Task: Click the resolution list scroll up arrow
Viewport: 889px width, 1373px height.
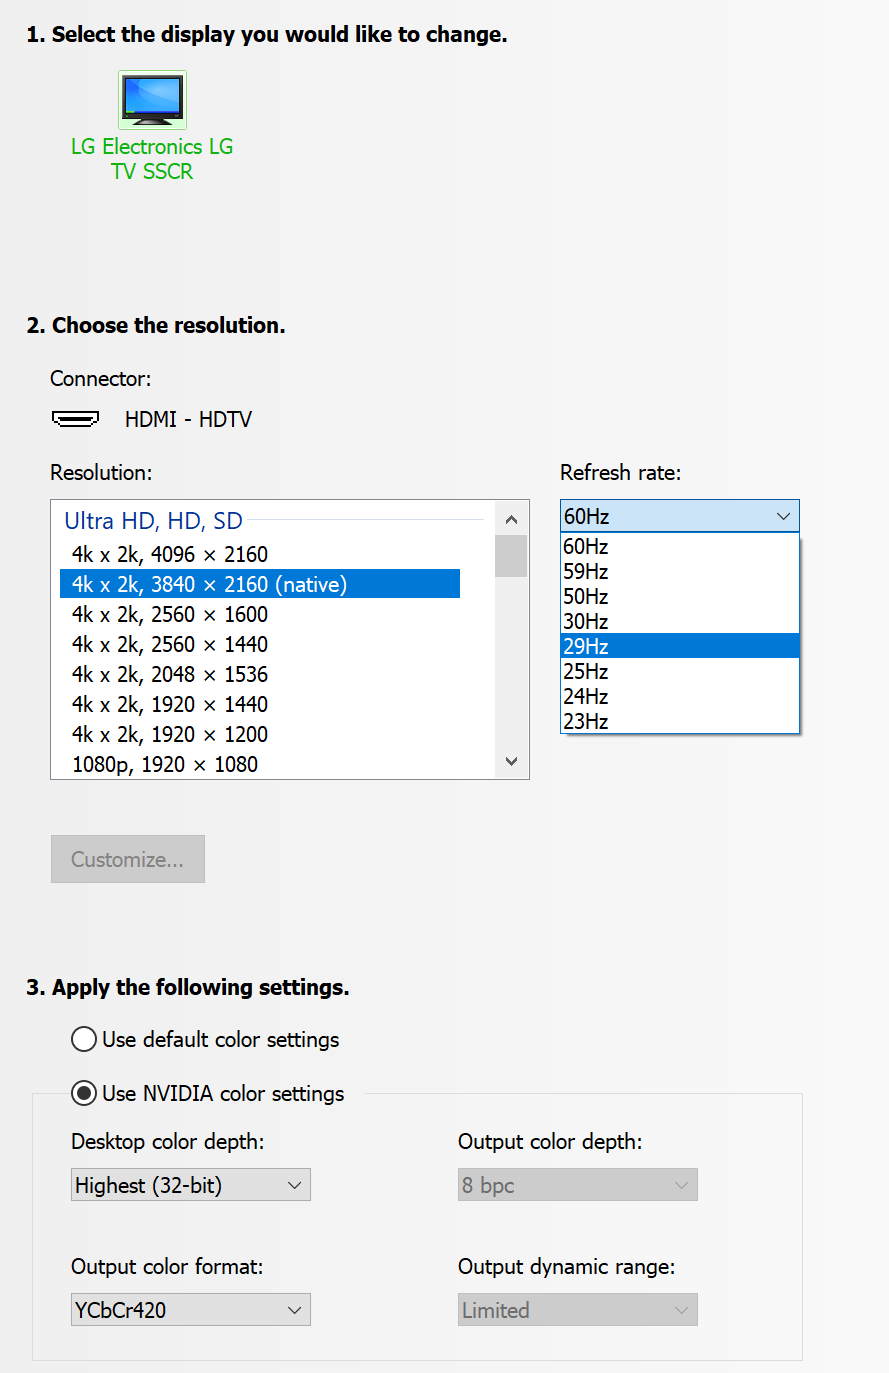Action: [511, 519]
